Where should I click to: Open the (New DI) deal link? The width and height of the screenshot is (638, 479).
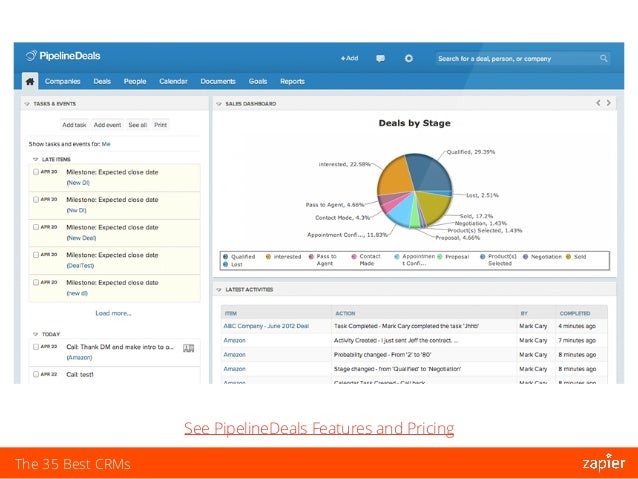click(x=78, y=183)
